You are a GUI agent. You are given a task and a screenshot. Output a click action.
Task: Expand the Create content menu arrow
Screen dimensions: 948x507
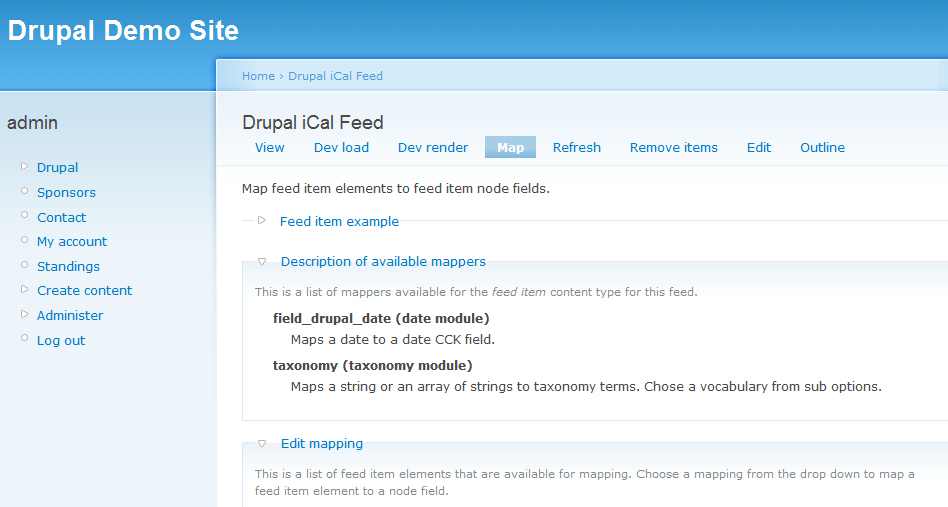tap(25, 289)
